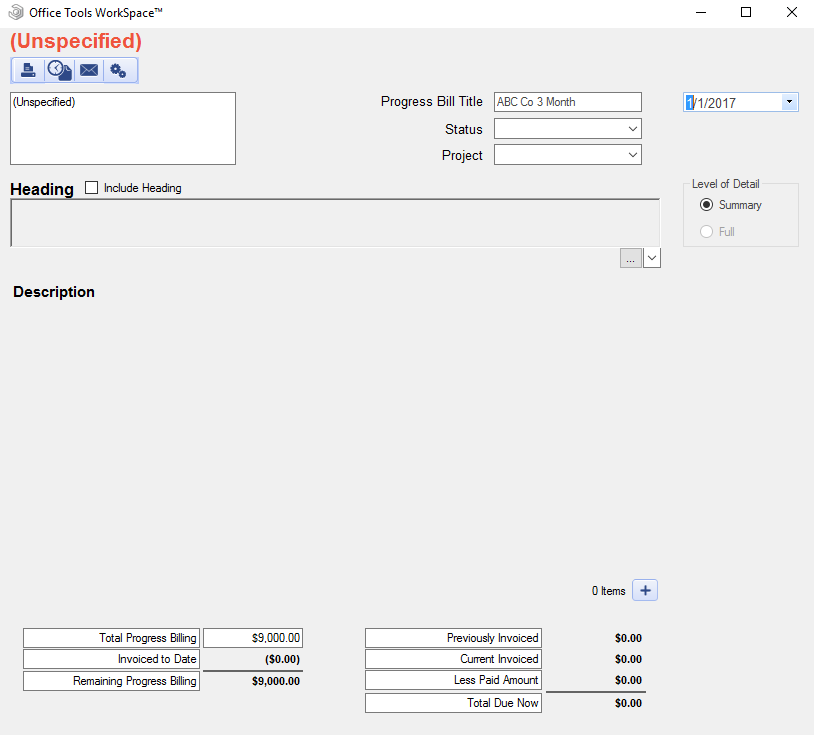The image size is (814, 735).
Task: Expand the dropdown arrow below the heading box
Action: point(652,258)
